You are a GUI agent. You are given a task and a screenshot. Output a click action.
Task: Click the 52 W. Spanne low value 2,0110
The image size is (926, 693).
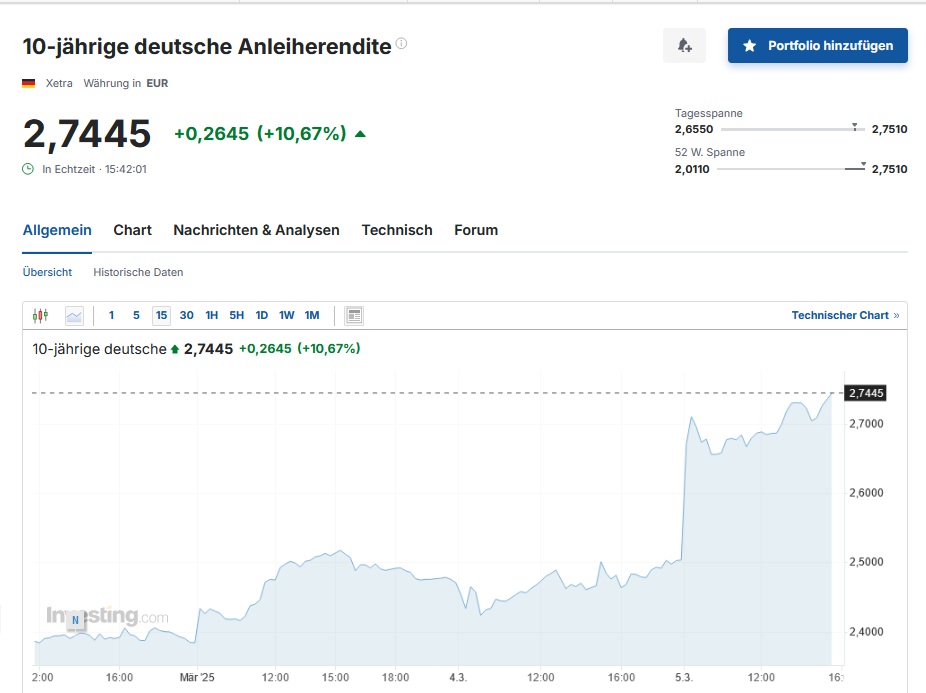click(692, 169)
